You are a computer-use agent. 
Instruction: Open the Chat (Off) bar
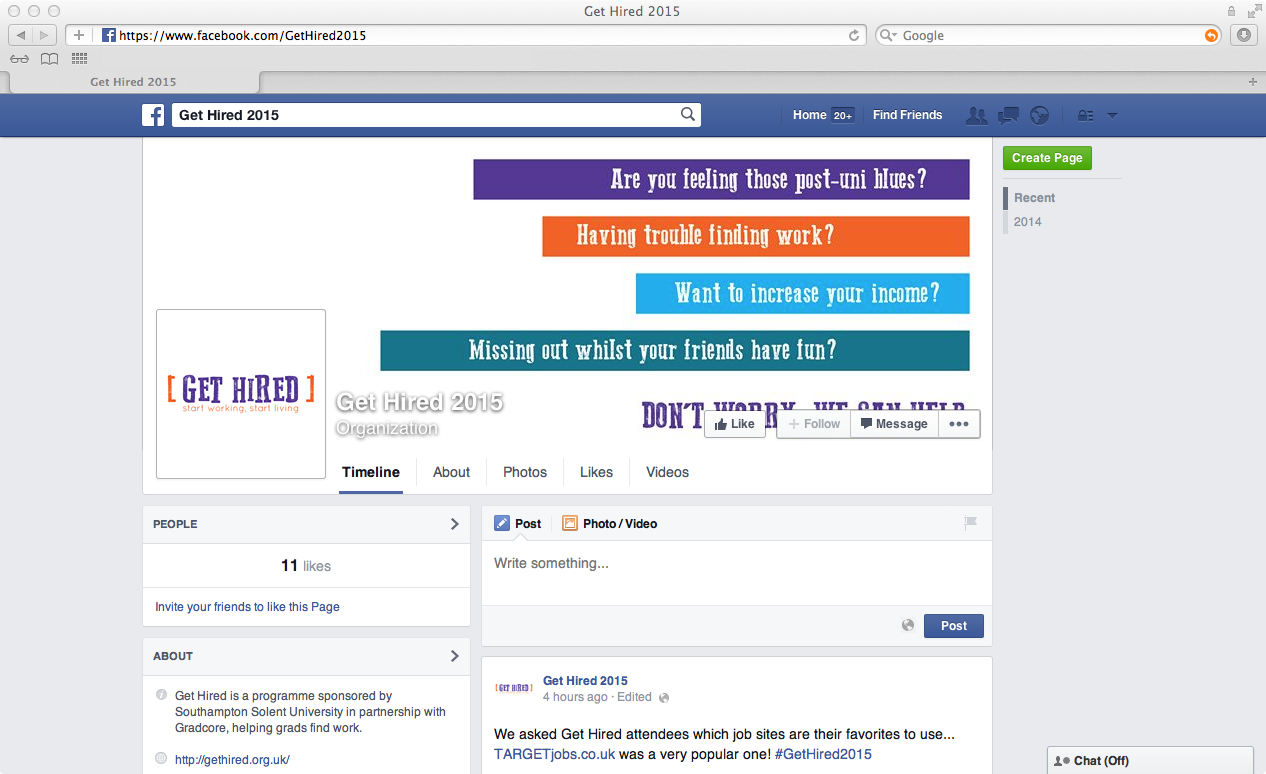(1150, 761)
